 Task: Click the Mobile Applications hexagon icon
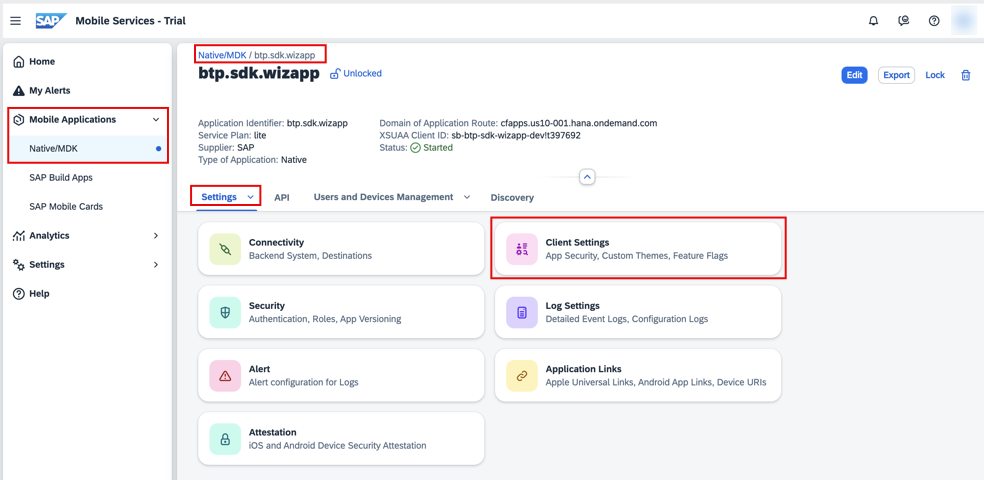coord(19,119)
